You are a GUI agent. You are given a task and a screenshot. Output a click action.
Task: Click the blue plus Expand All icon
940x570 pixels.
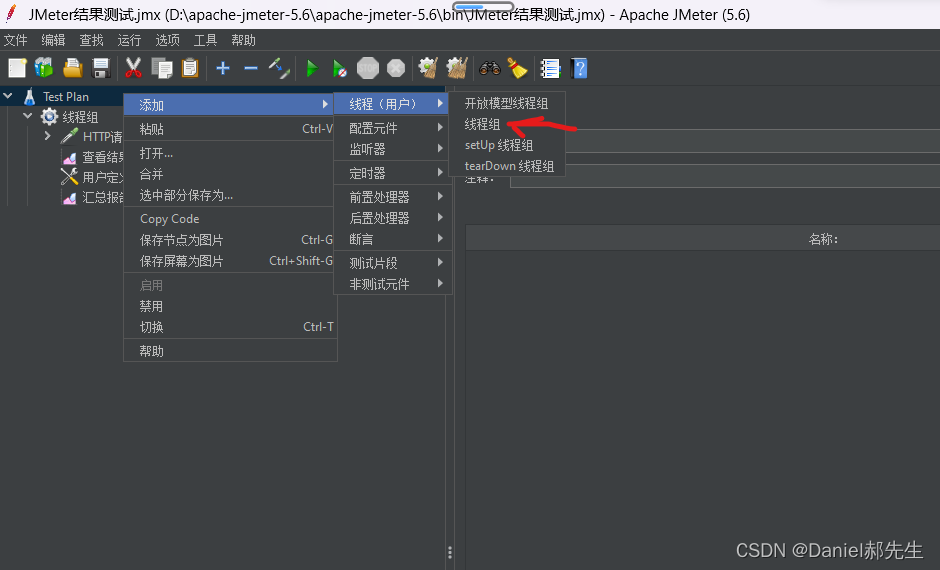pyautogui.click(x=223, y=68)
